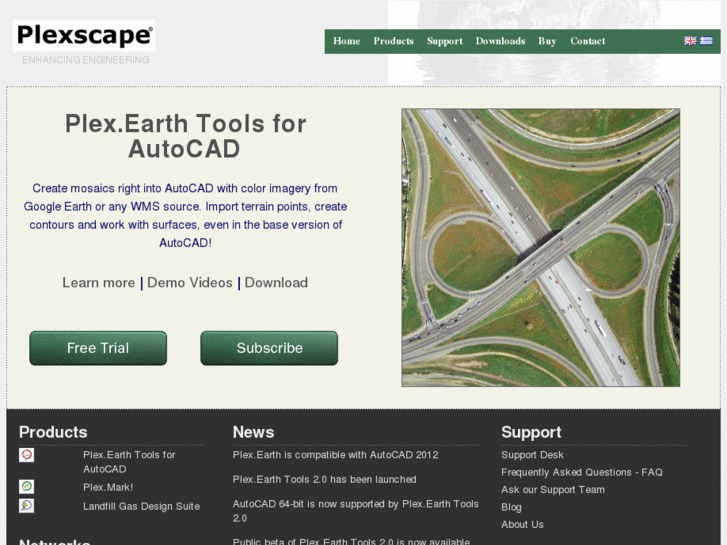Follow the Download link under the description
This screenshot has height=545, width=727.
[276, 282]
